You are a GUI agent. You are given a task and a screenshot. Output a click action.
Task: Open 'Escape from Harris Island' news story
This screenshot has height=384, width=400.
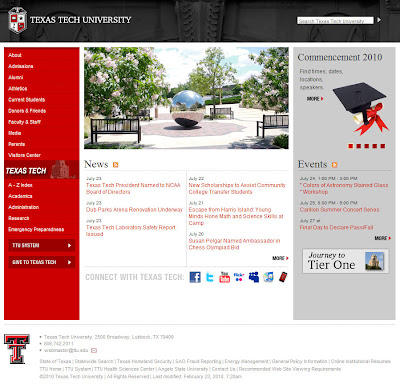236,216
